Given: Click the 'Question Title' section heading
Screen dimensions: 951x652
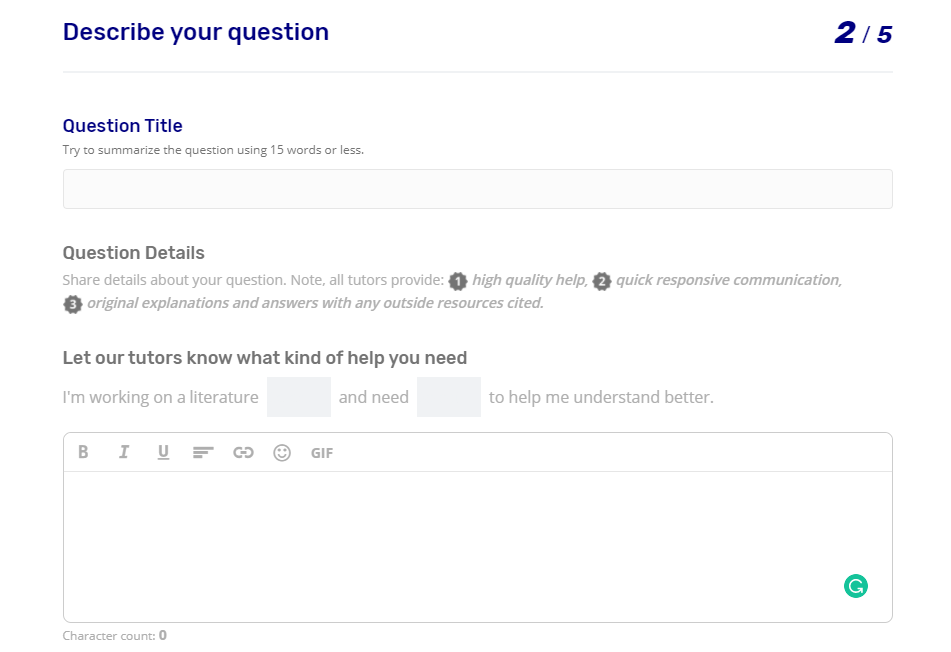Looking at the screenshot, I should tap(122, 125).
